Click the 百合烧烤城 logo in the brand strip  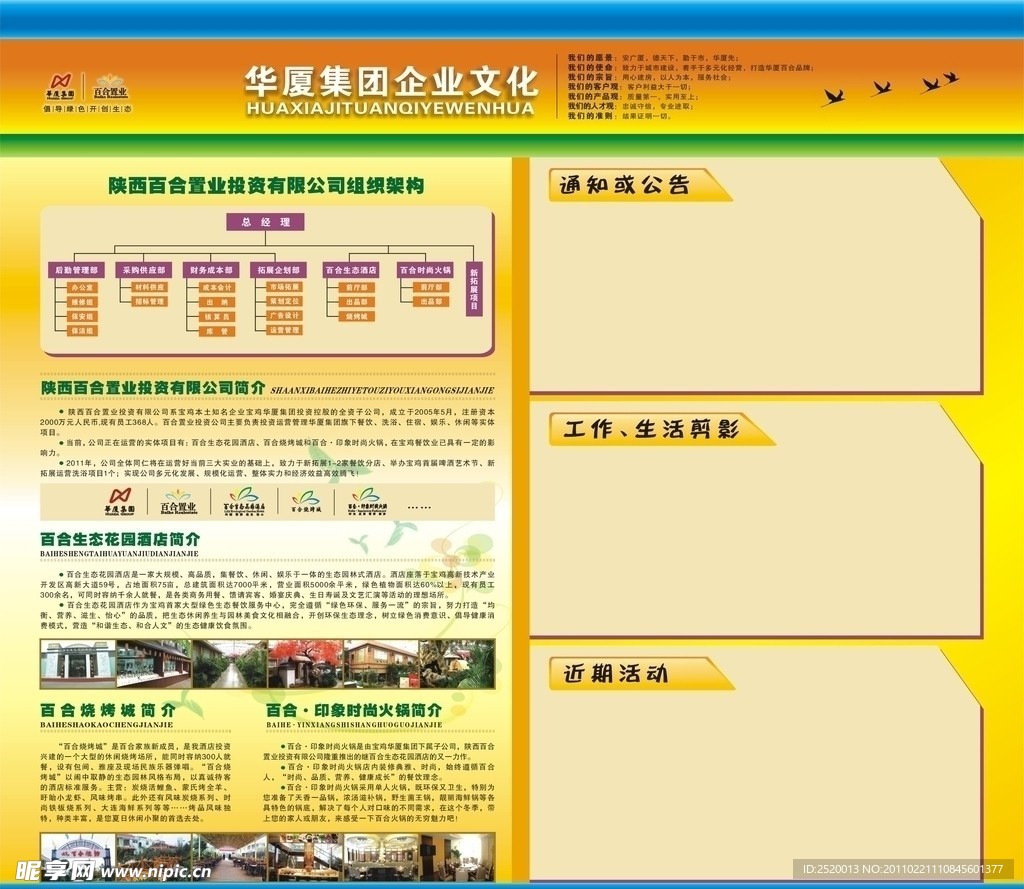306,501
